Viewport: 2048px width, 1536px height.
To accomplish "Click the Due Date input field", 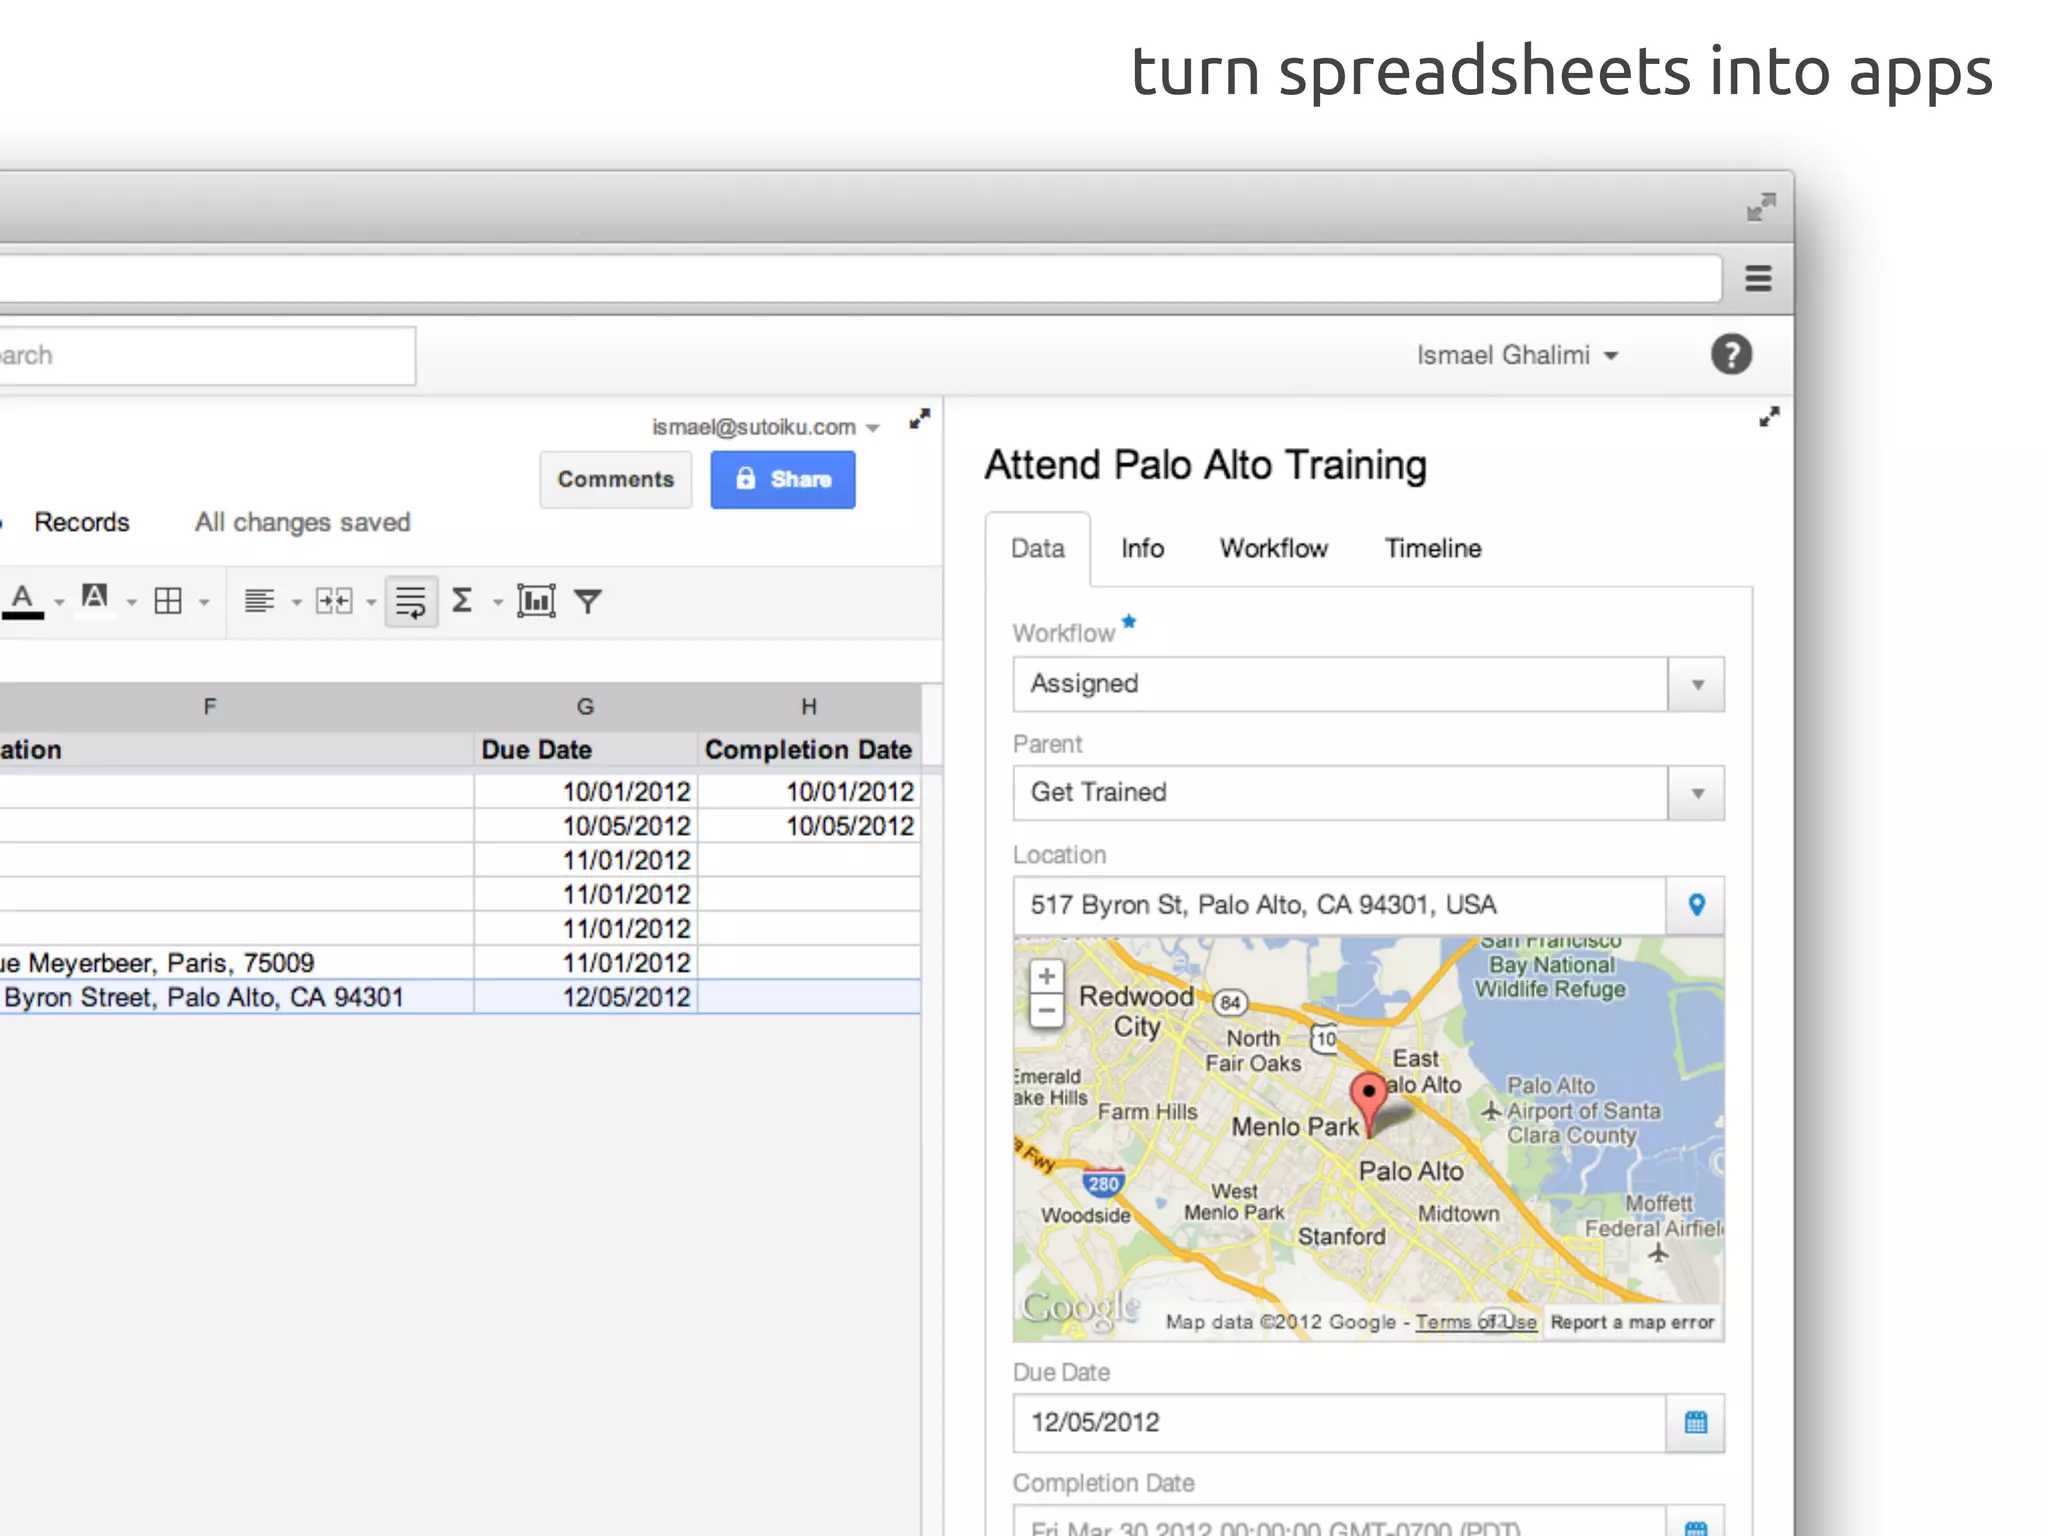I will 1340,1423.
